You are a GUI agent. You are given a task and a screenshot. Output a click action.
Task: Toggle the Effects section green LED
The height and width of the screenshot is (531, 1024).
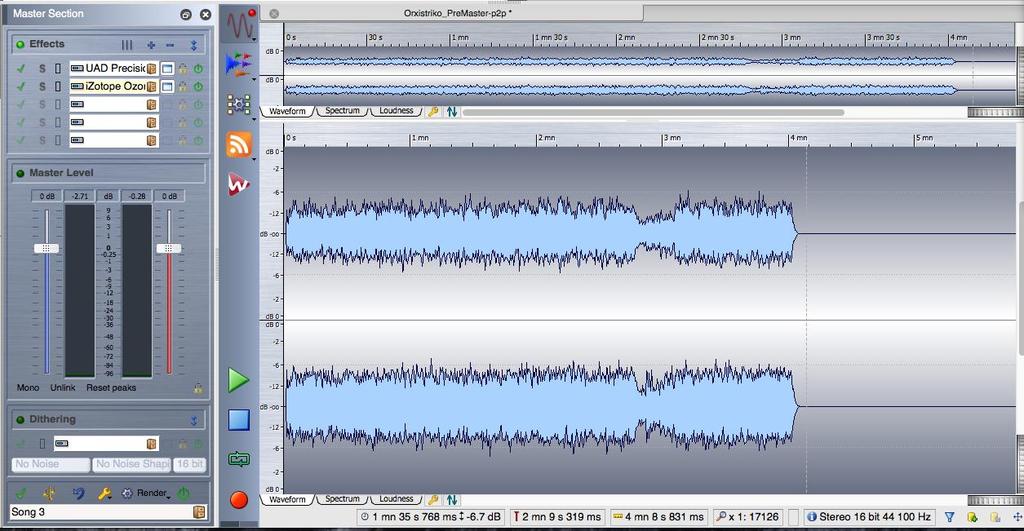(x=20, y=44)
